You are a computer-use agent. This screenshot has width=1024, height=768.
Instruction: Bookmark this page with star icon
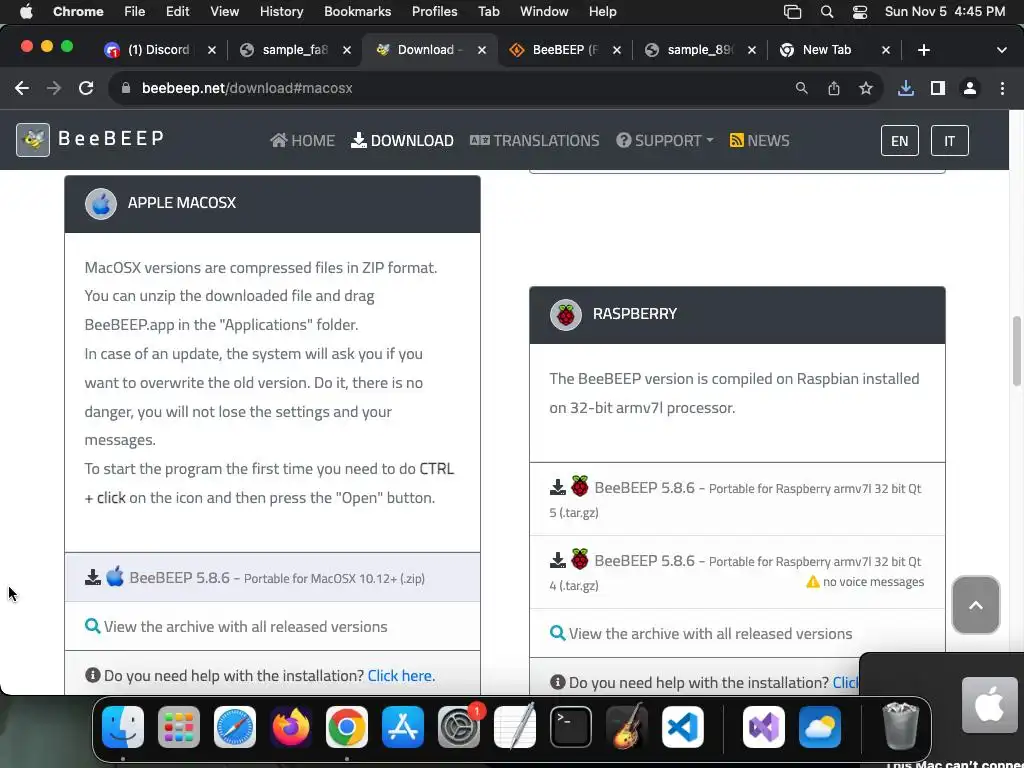tap(866, 88)
